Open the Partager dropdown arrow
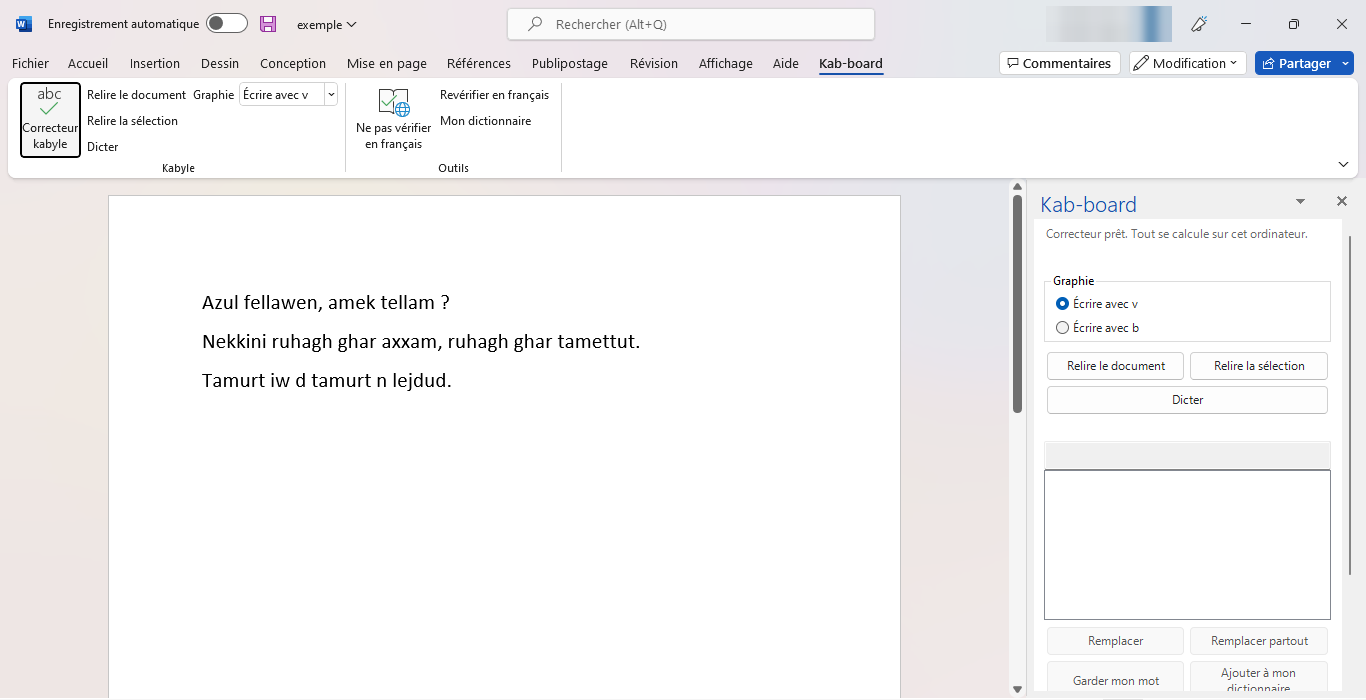 pyautogui.click(x=1346, y=63)
